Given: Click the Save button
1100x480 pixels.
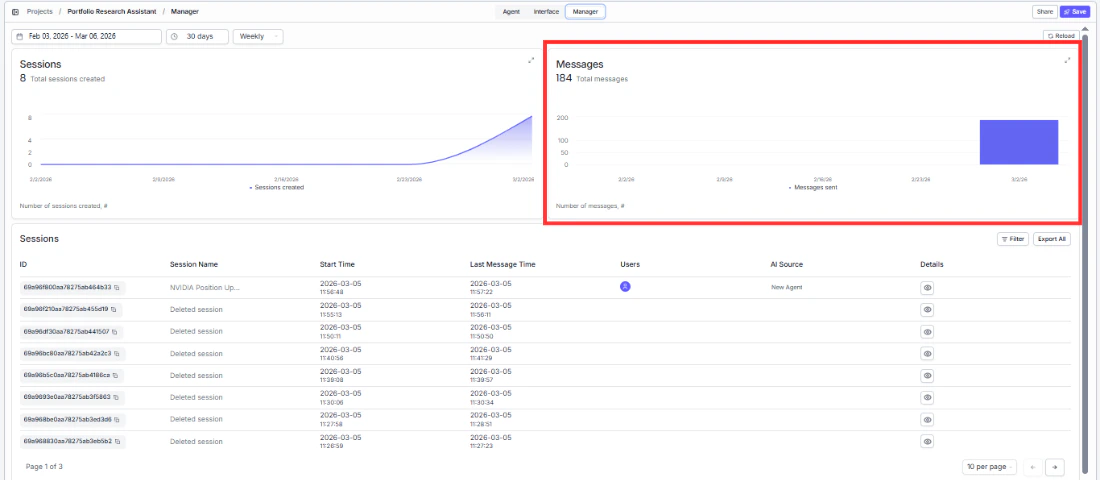Looking at the screenshot, I should (1075, 12).
